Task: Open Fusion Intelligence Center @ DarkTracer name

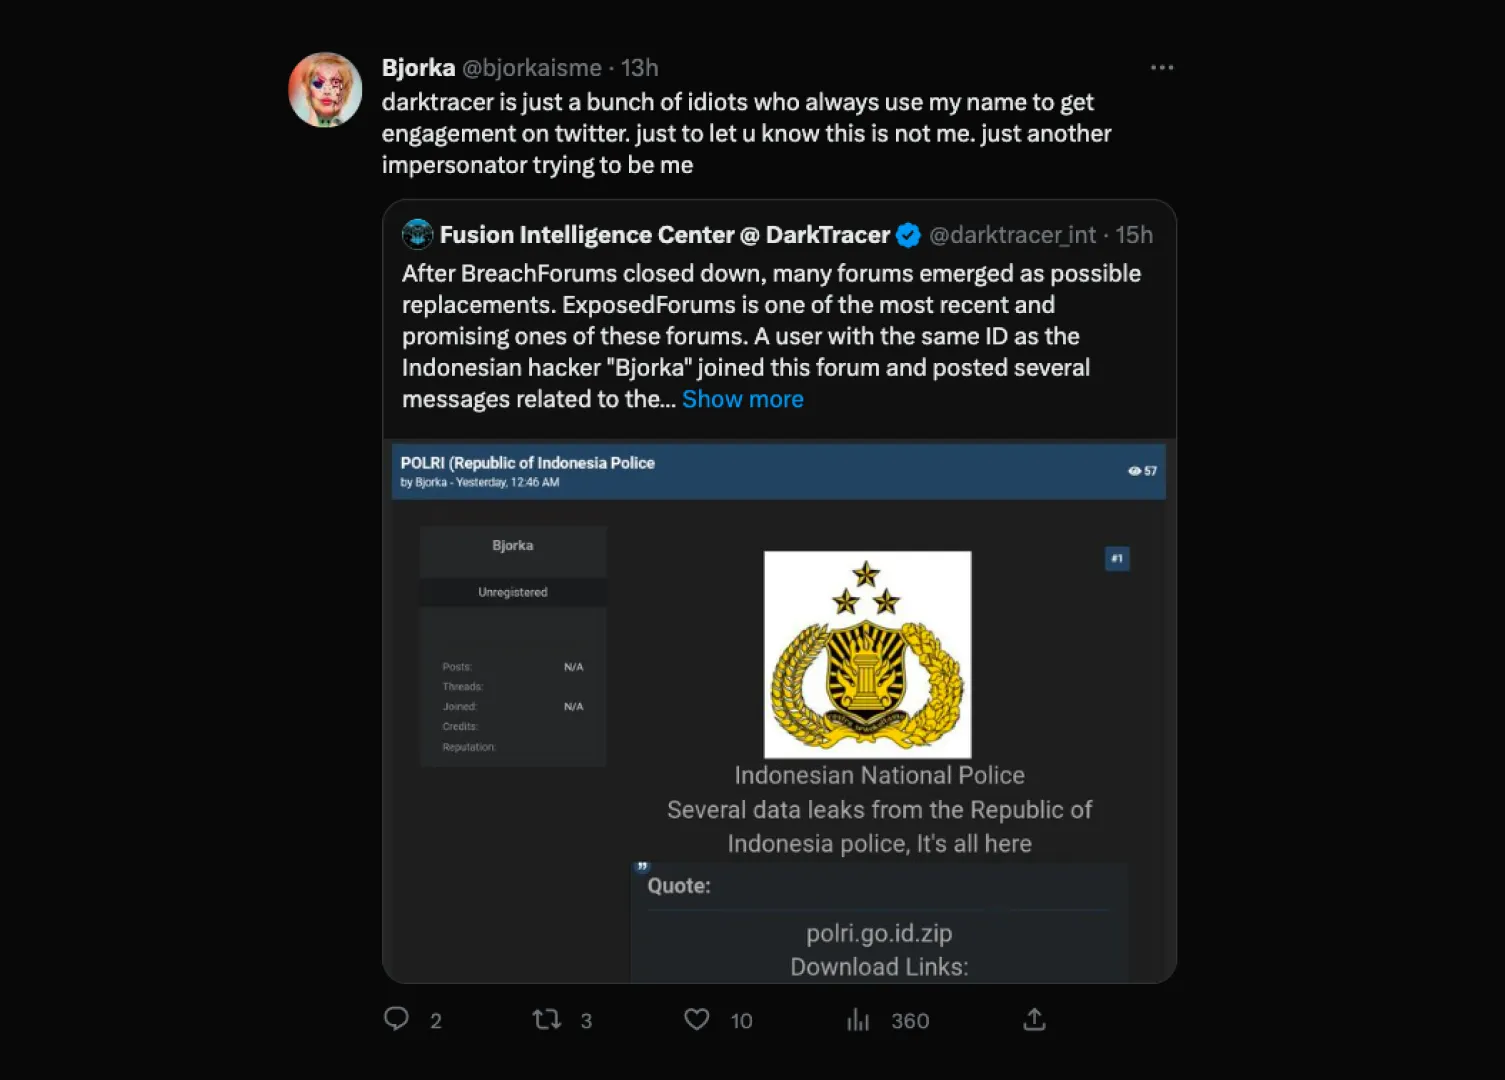Action: tap(664, 235)
